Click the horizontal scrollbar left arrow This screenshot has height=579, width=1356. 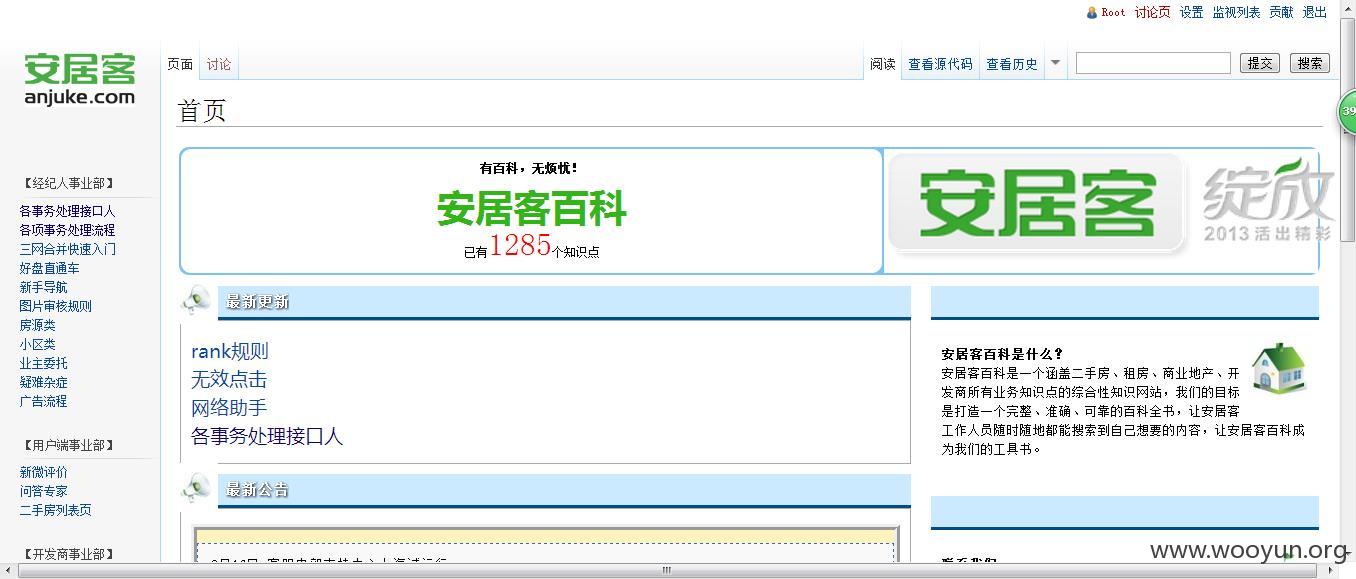[8, 571]
